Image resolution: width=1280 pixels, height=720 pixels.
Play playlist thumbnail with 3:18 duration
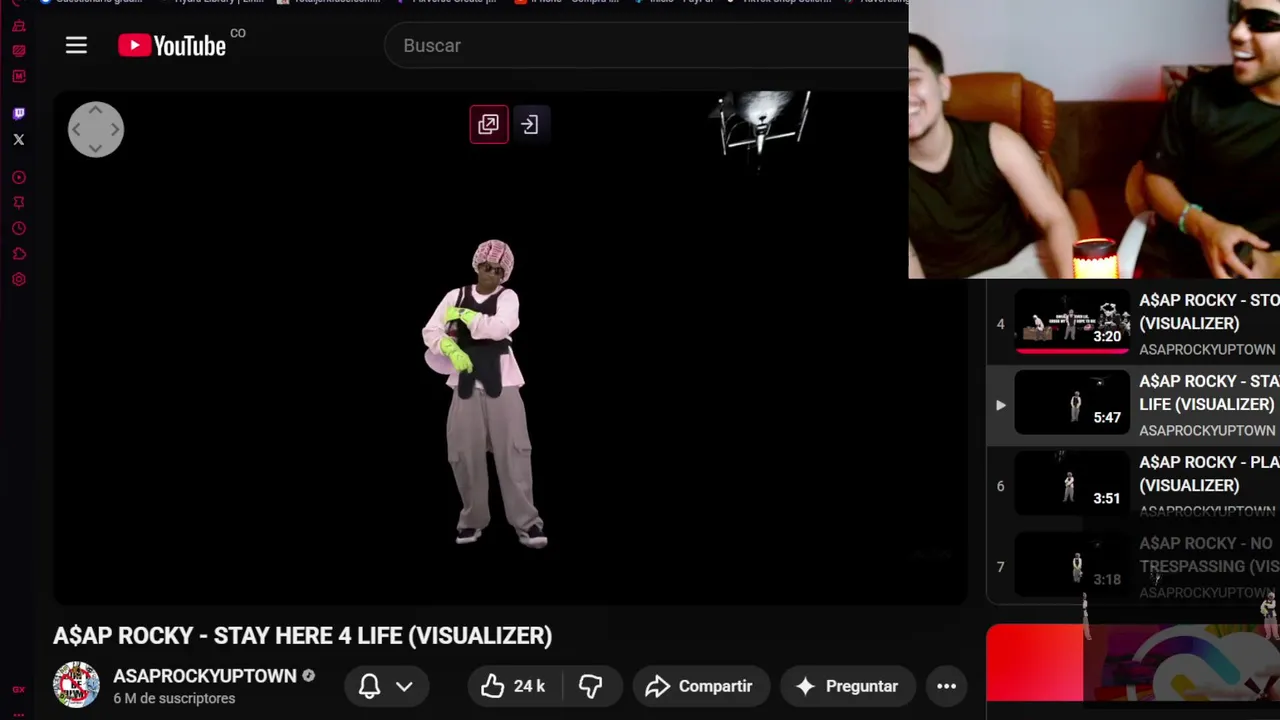(x=1072, y=566)
